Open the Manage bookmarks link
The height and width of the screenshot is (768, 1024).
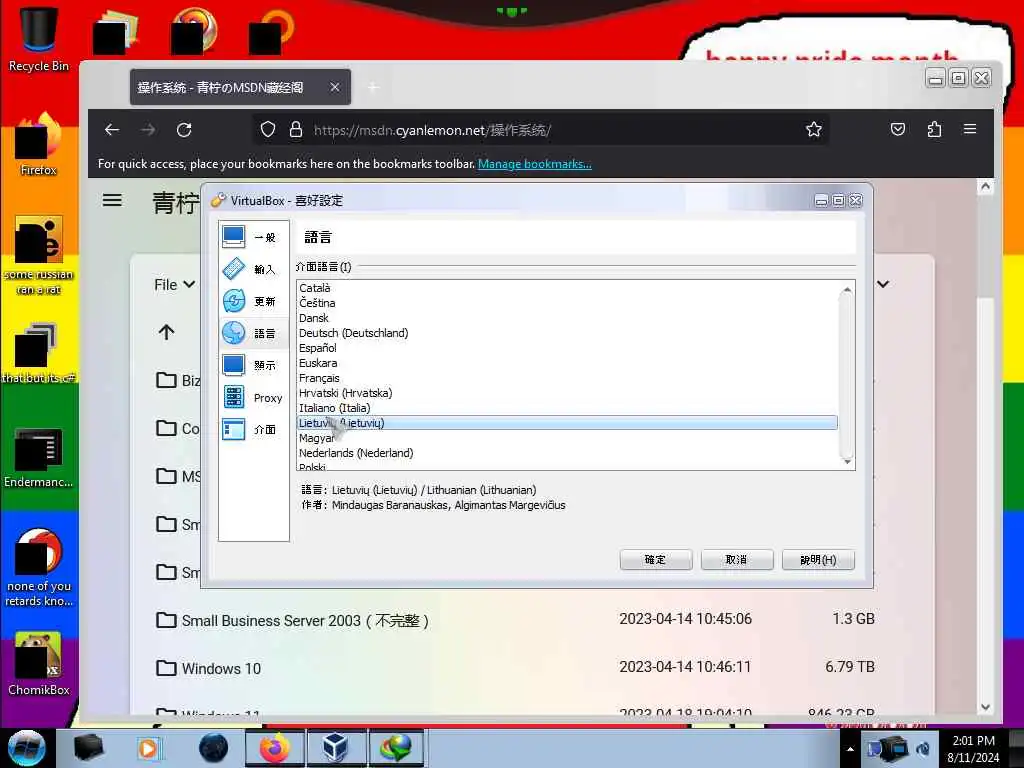coord(534,164)
